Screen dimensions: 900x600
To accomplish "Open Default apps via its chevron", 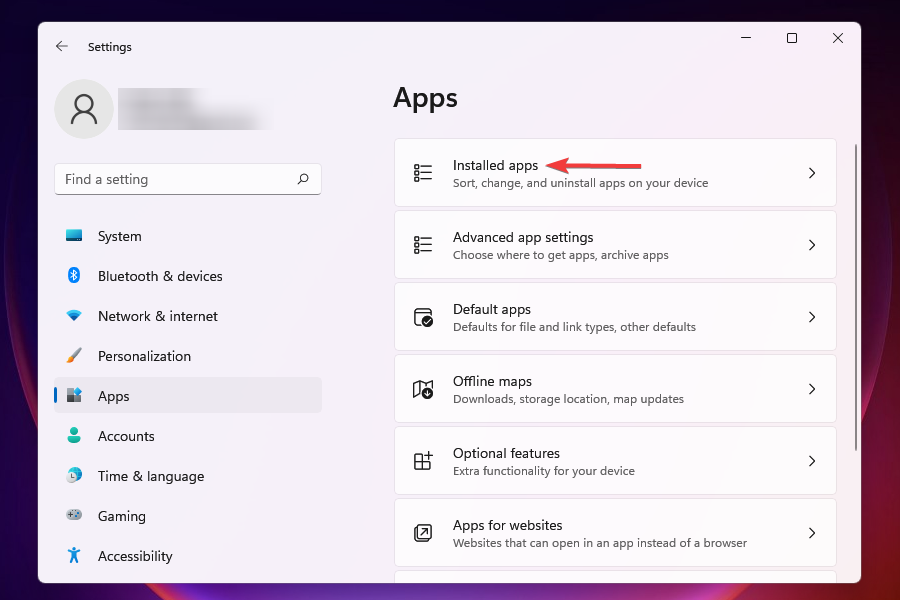I will 812,317.
